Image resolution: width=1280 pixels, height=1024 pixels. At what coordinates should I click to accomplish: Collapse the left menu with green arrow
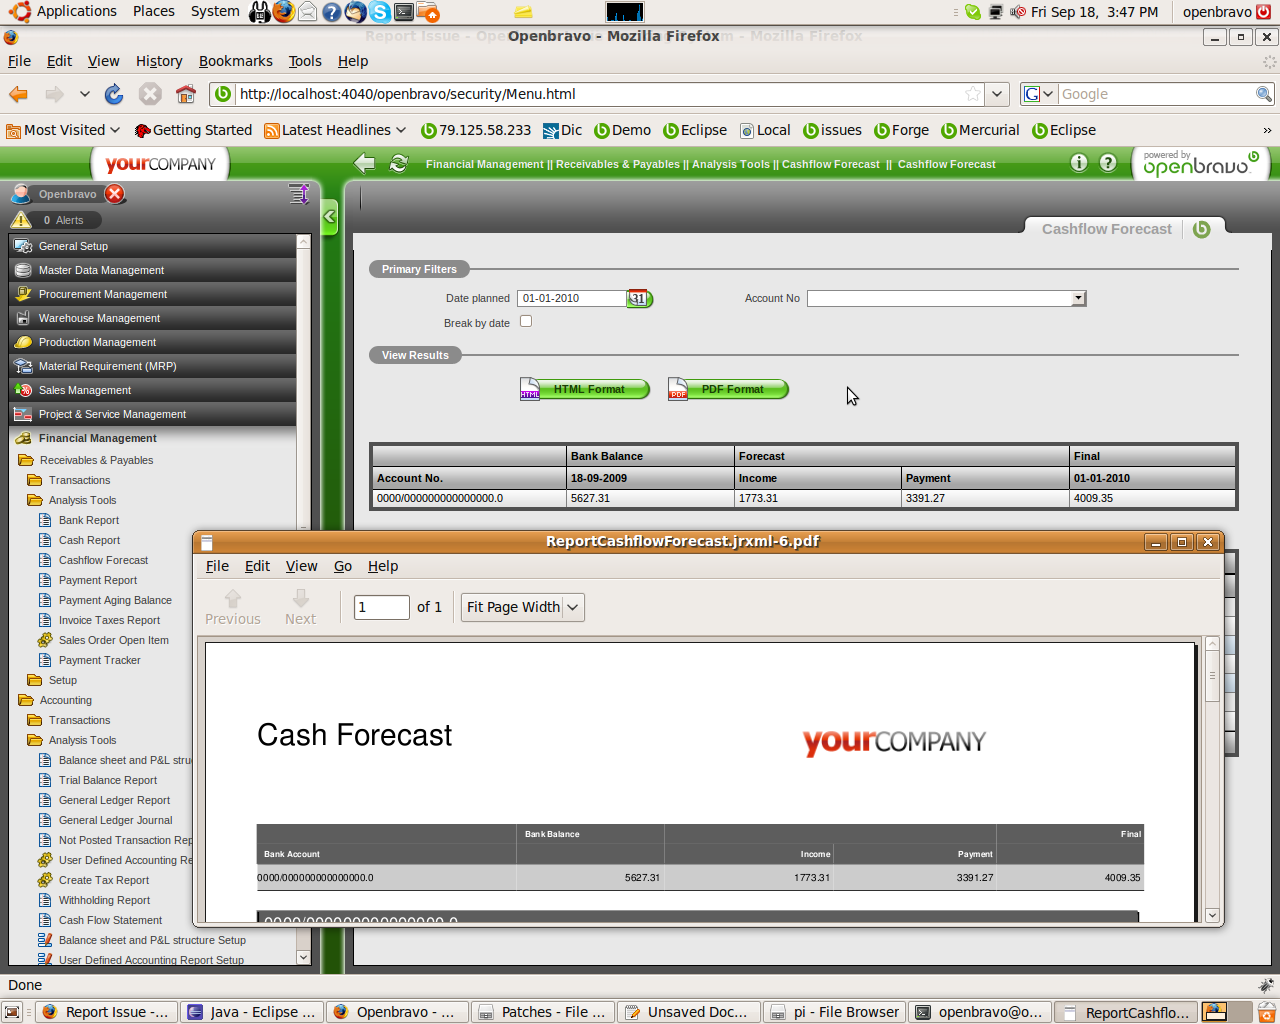pos(329,216)
